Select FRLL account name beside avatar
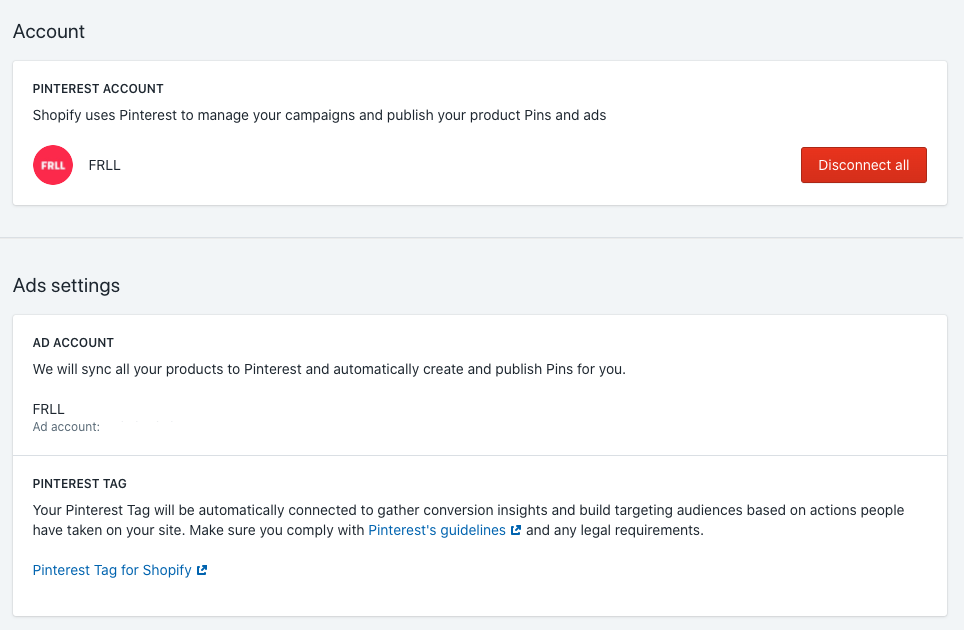This screenshot has height=630, width=964. (105, 165)
